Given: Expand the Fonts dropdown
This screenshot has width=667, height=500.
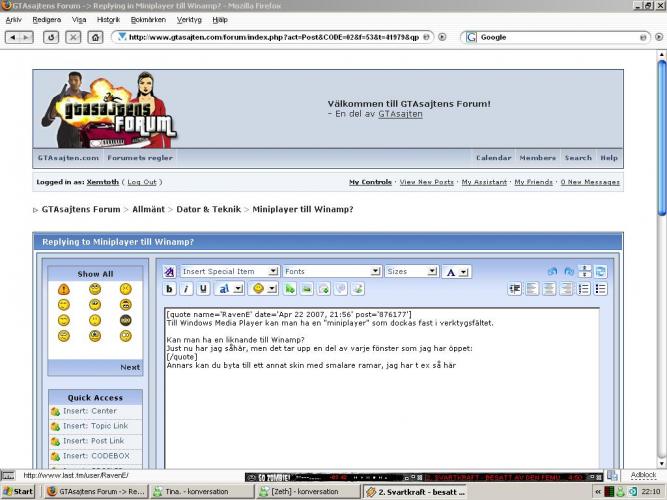Looking at the screenshot, I should click(331, 271).
